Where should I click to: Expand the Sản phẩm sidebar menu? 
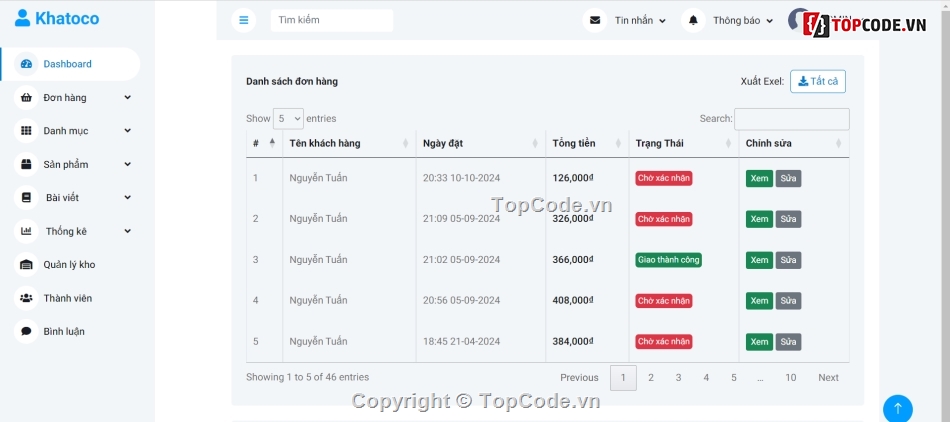(x=75, y=164)
